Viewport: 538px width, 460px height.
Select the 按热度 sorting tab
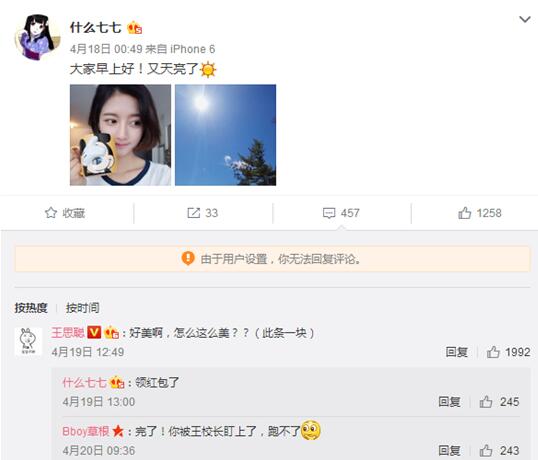tap(31, 308)
